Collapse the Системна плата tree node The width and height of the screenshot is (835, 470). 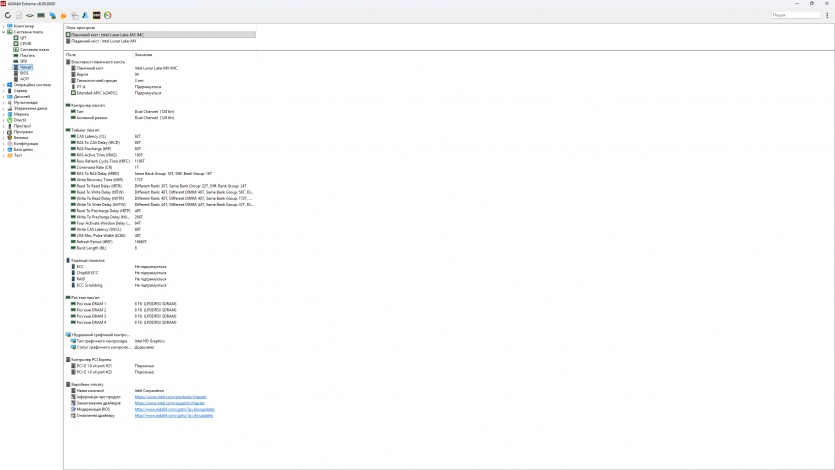point(3,32)
